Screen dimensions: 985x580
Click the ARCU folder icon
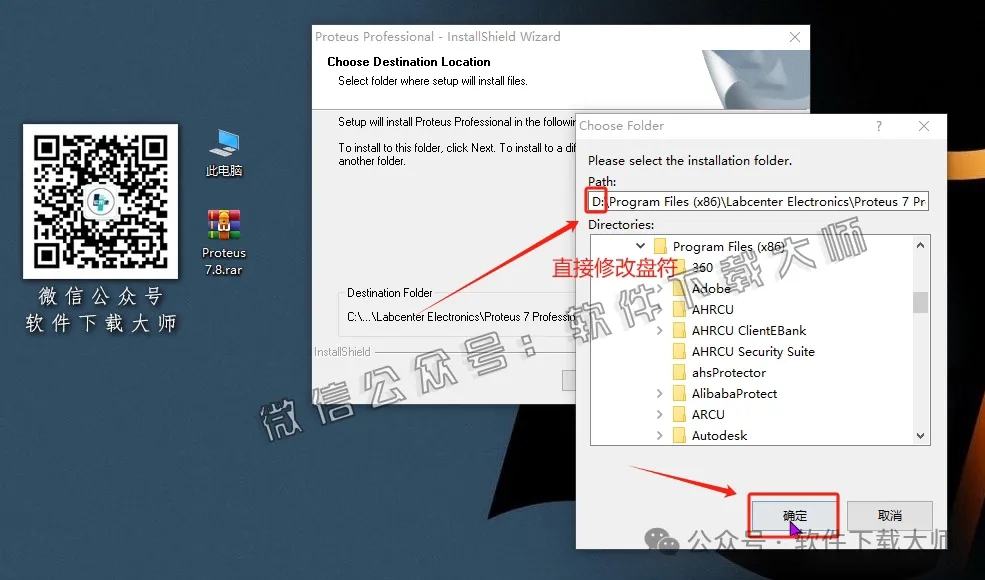coord(679,414)
